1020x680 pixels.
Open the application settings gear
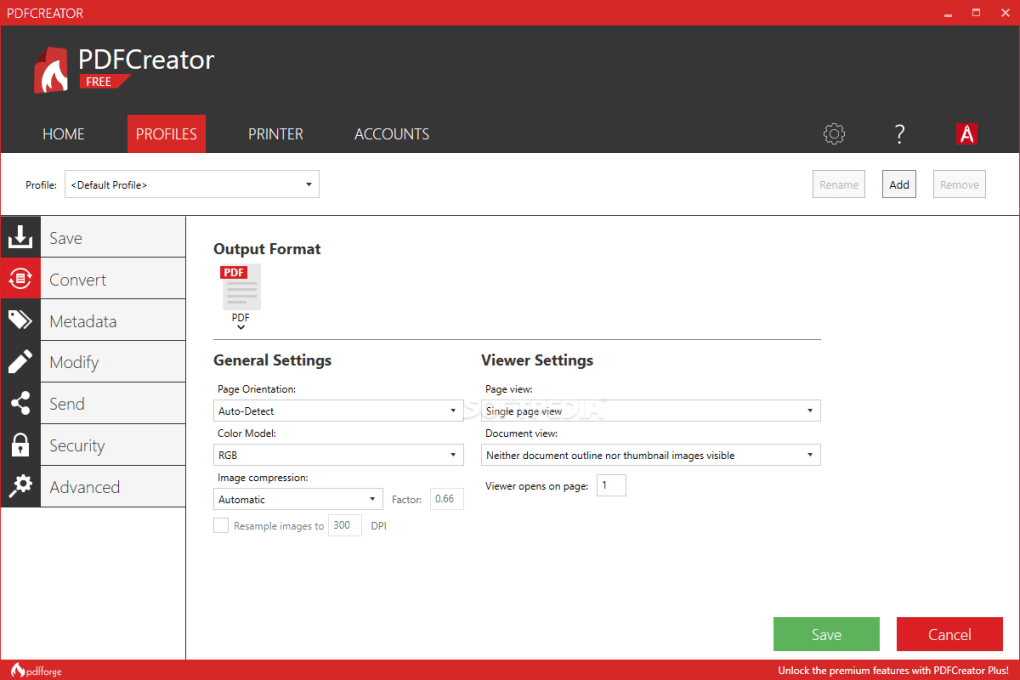pos(834,133)
